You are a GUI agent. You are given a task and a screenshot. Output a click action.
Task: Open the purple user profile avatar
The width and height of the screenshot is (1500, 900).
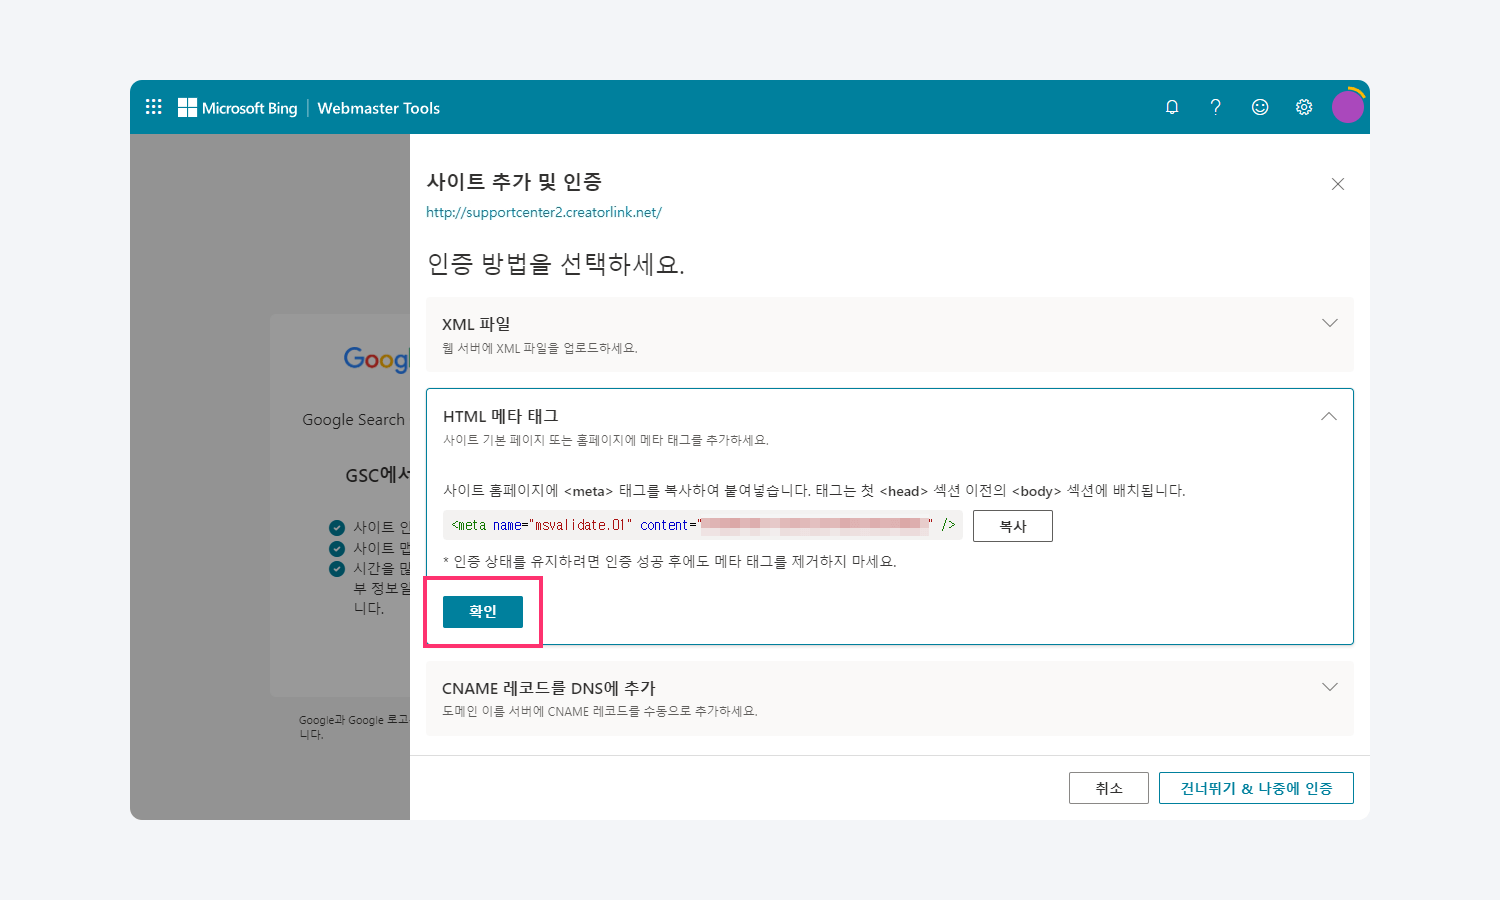click(x=1347, y=106)
